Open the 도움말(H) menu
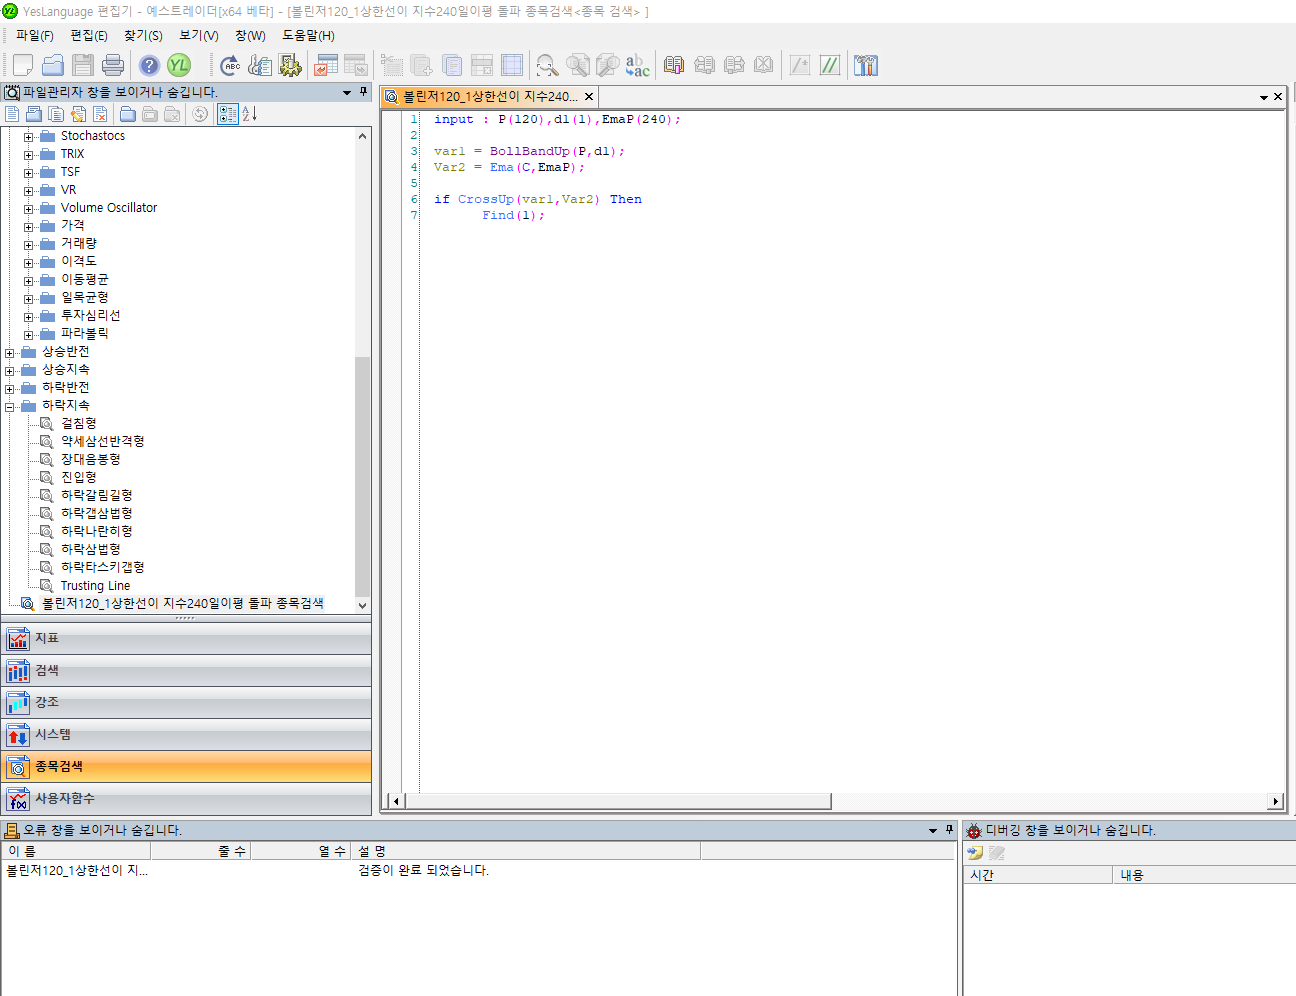1296x996 pixels. point(308,36)
